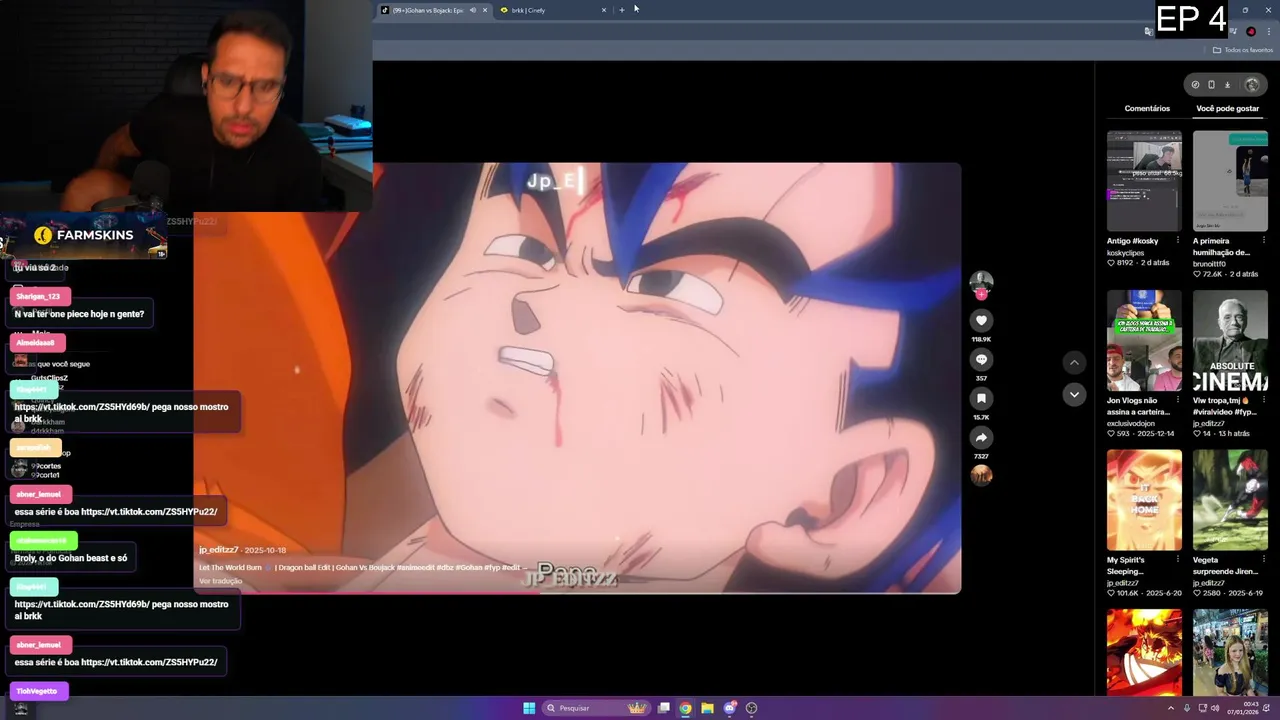Open jp_editzz7 author link under video

click(218, 550)
